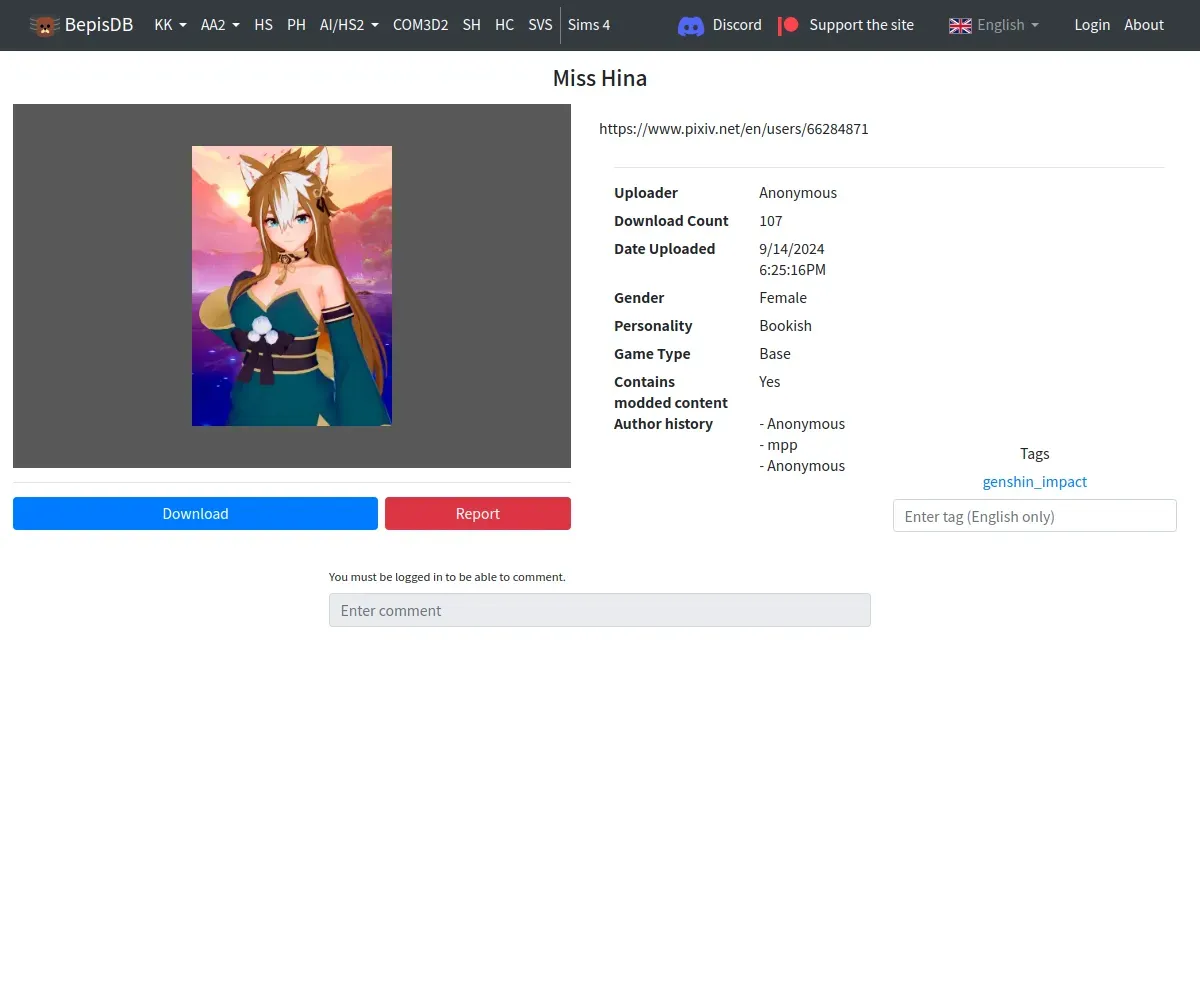Viewport: 1200px width, 1000px height.
Task: Go to the HS section
Action: (263, 25)
